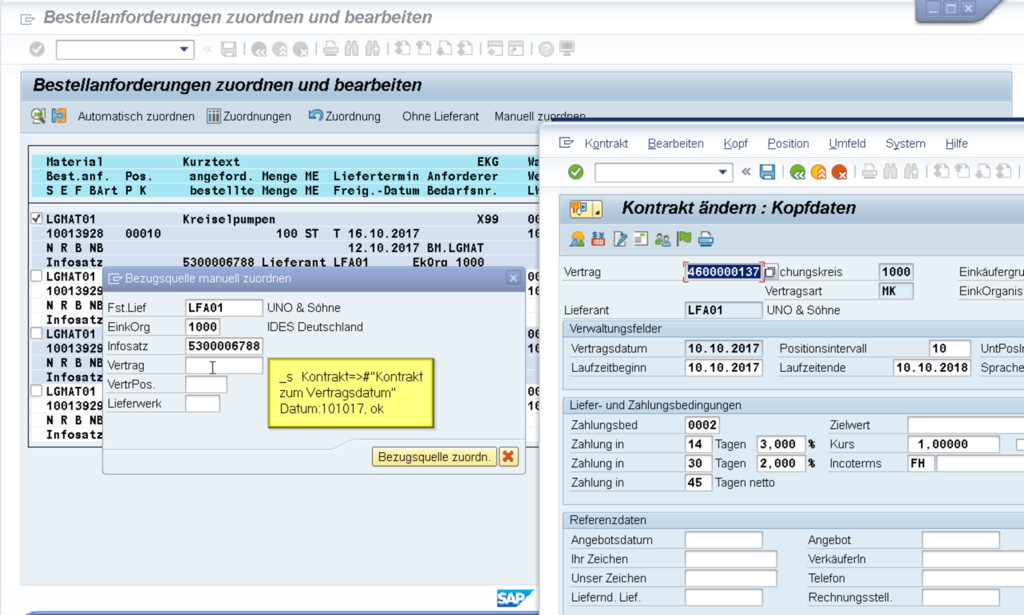Click the Automatisch zuordnen button
This screenshot has height=615, width=1024.
coord(136,116)
